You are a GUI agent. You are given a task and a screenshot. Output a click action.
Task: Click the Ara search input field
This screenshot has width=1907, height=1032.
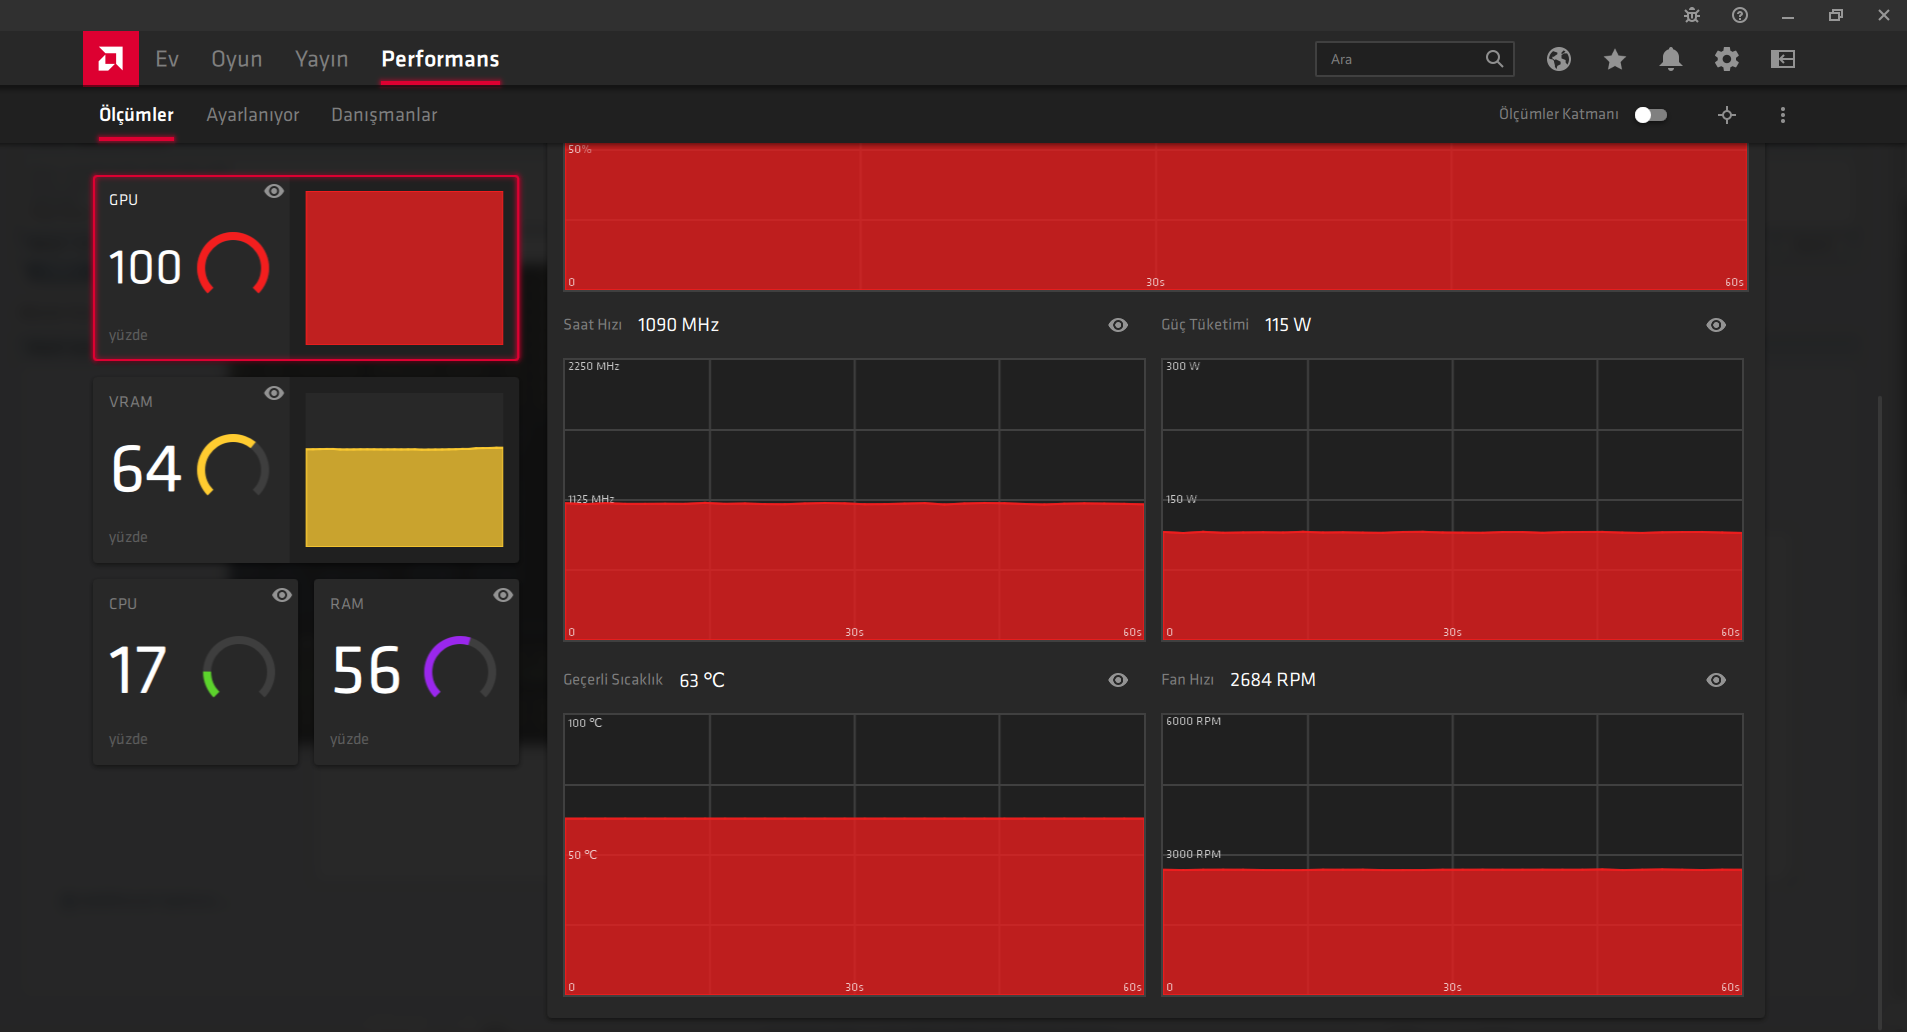tap(1415, 59)
